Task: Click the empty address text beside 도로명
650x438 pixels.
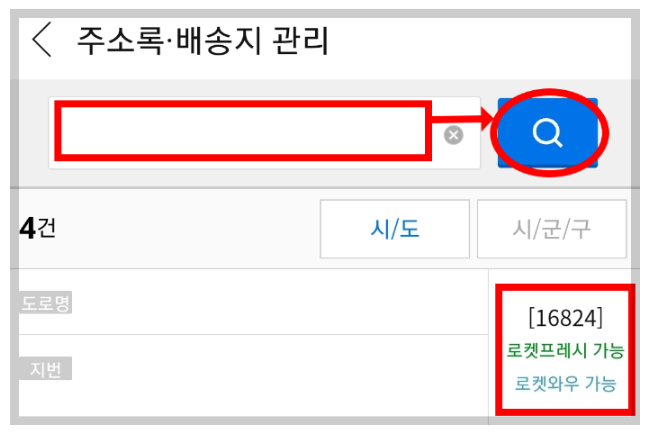Action: tap(280, 302)
